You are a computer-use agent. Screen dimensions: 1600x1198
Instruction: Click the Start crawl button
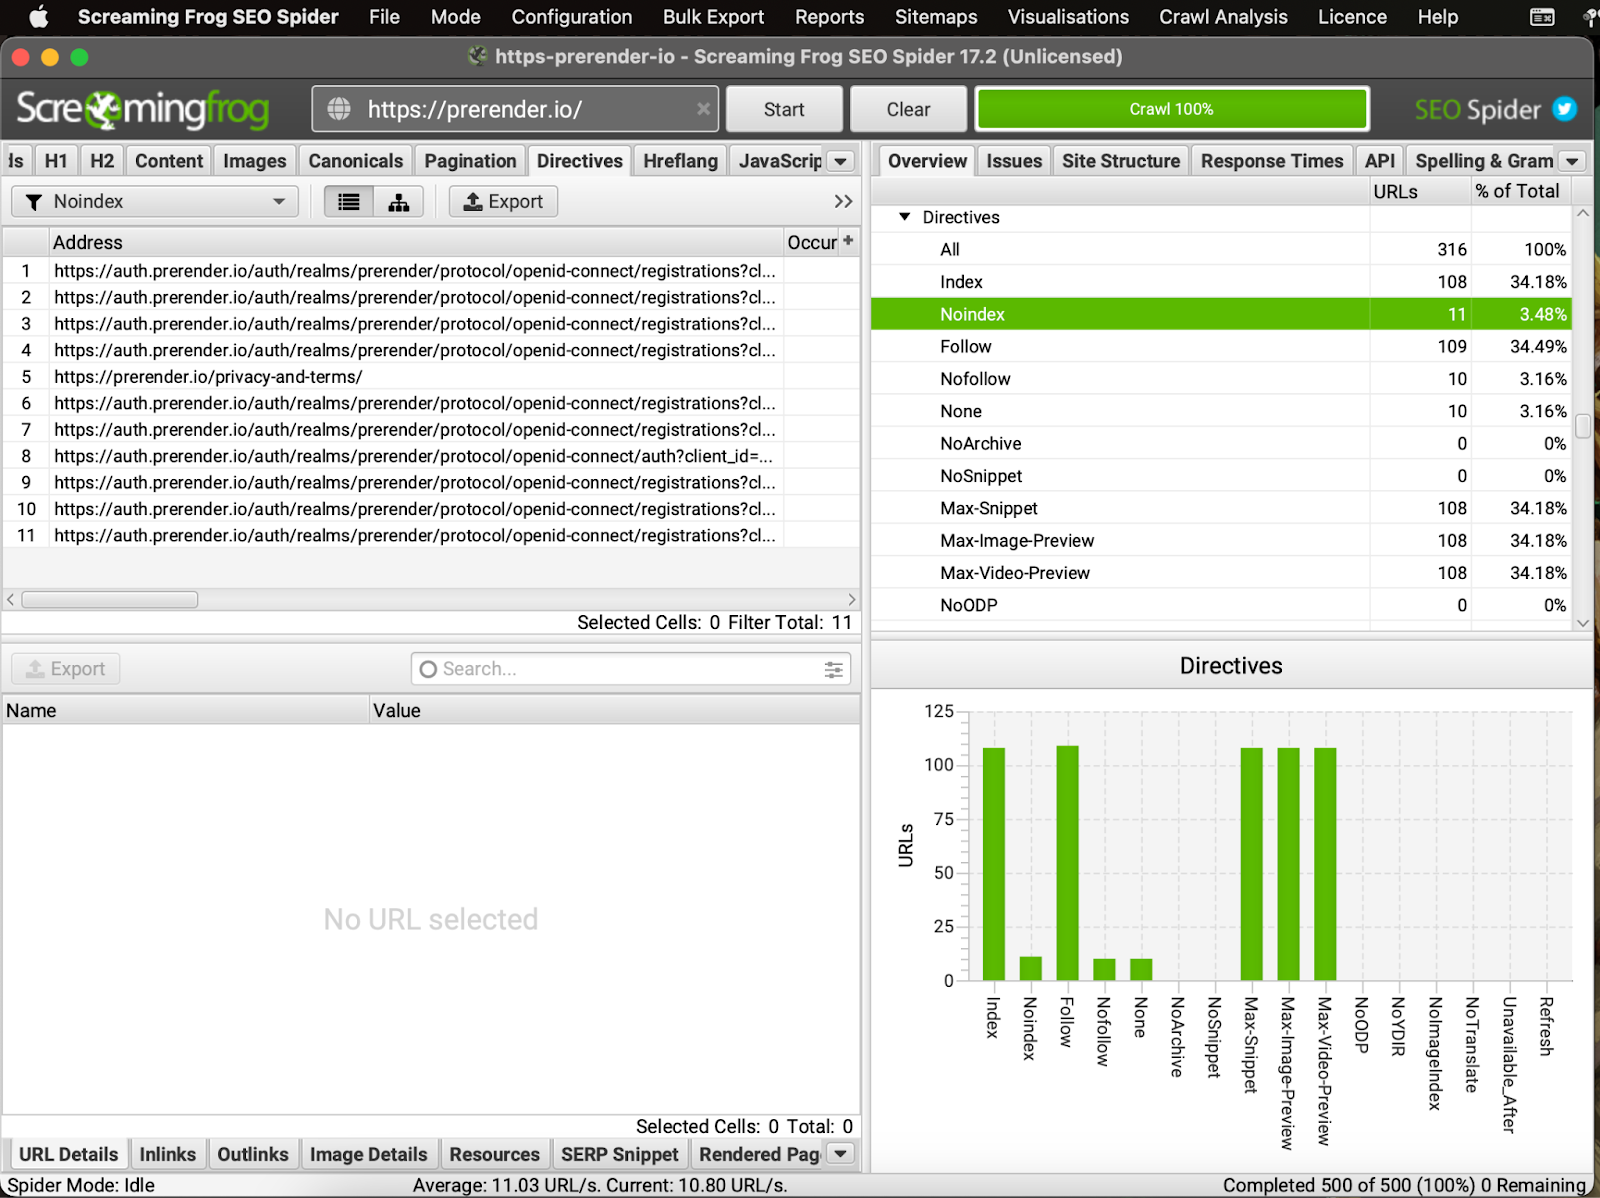coord(784,109)
